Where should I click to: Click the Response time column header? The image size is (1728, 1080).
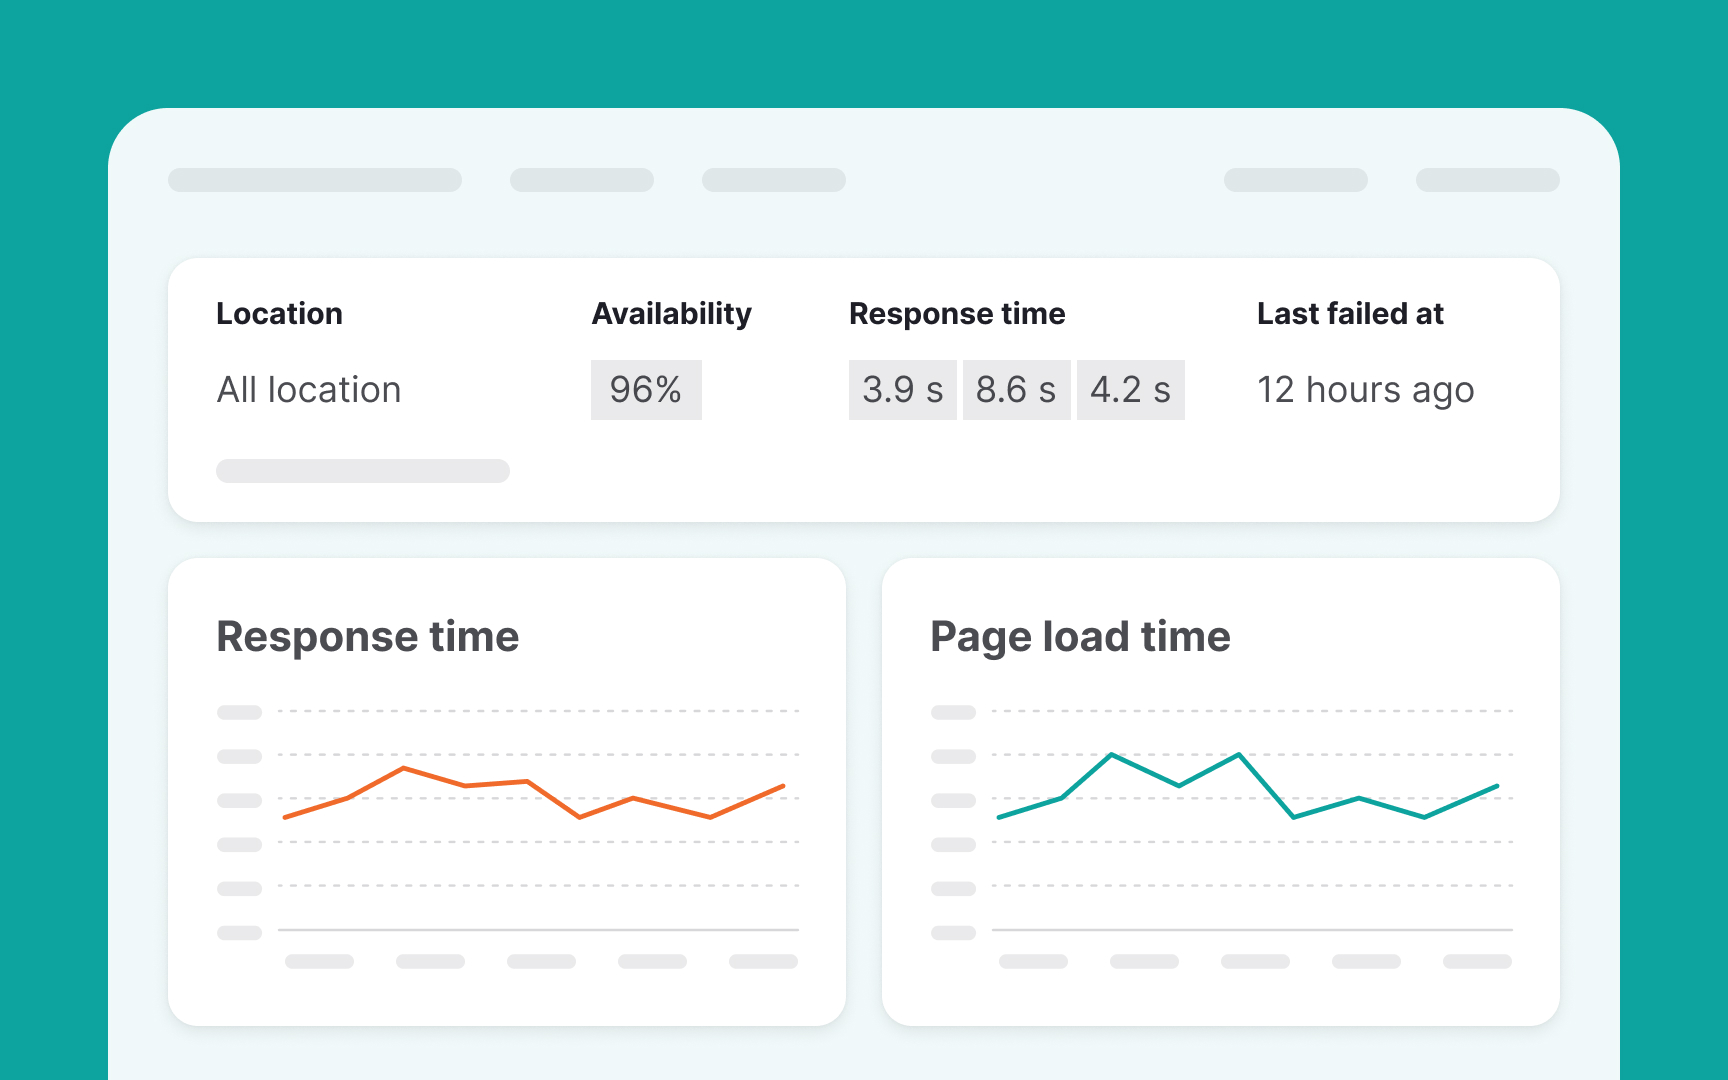click(x=957, y=314)
